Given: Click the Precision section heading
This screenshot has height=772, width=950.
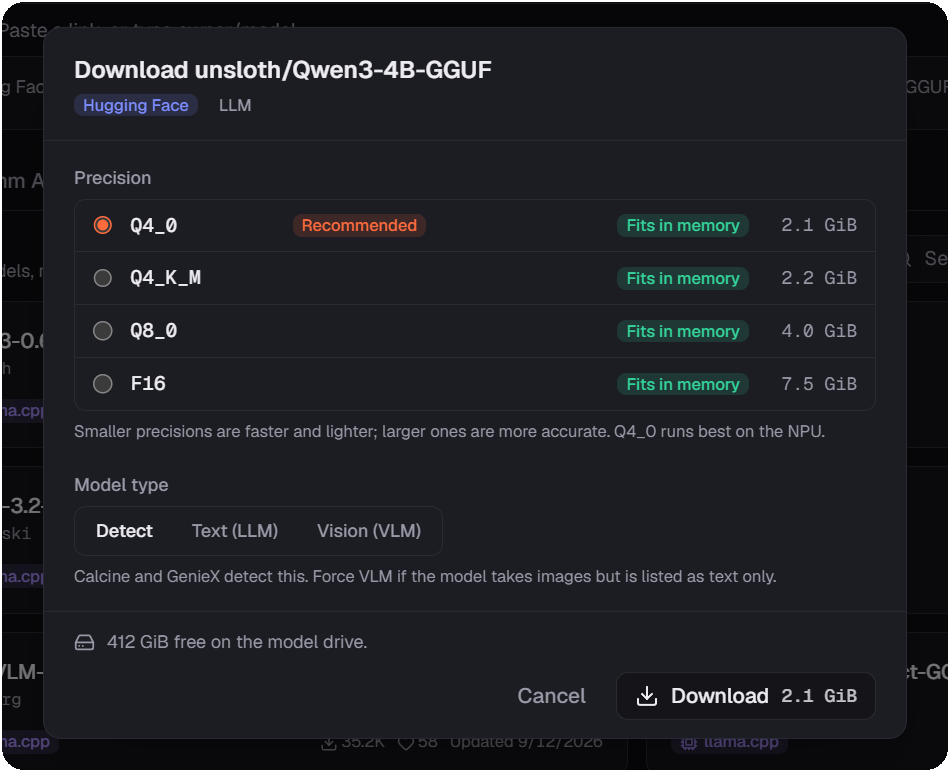Looking at the screenshot, I should point(113,178).
